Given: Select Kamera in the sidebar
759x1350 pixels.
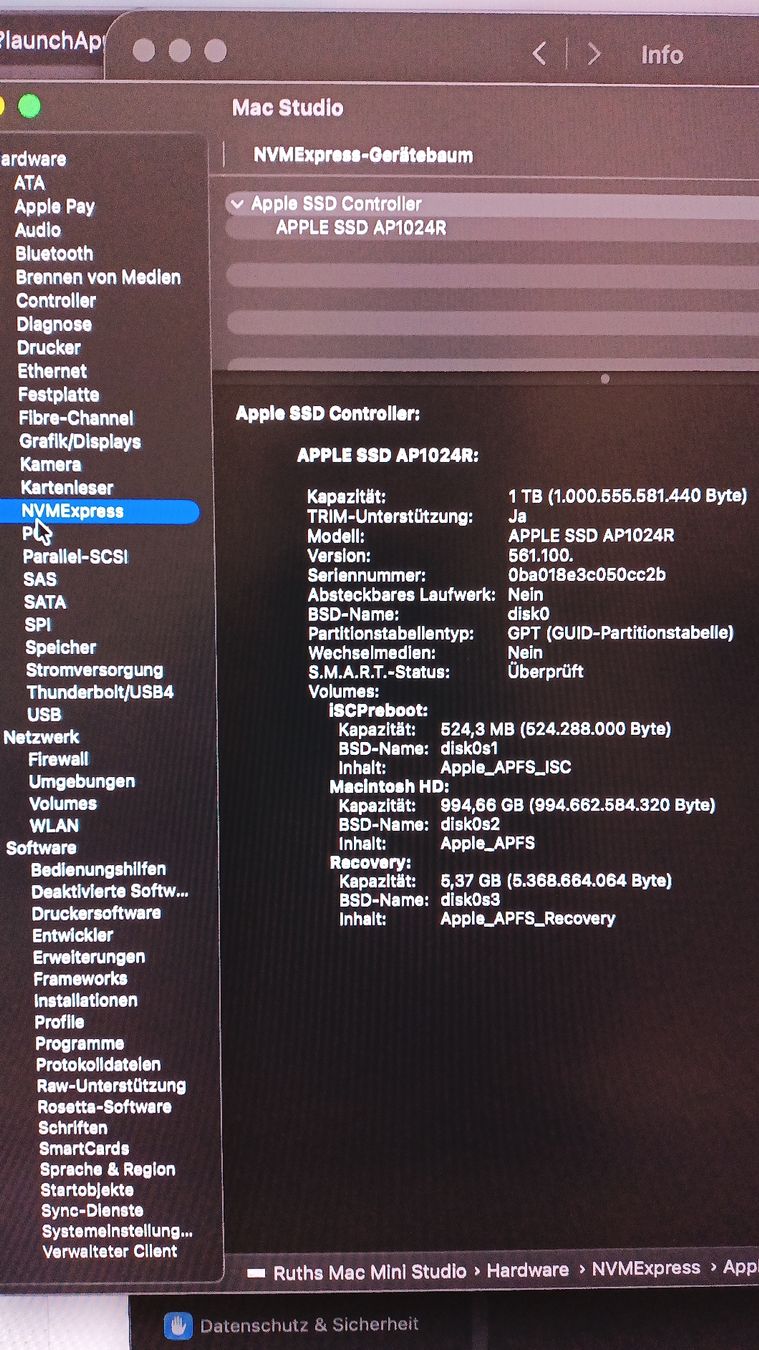Looking at the screenshot, I should (x=51, y=465).
